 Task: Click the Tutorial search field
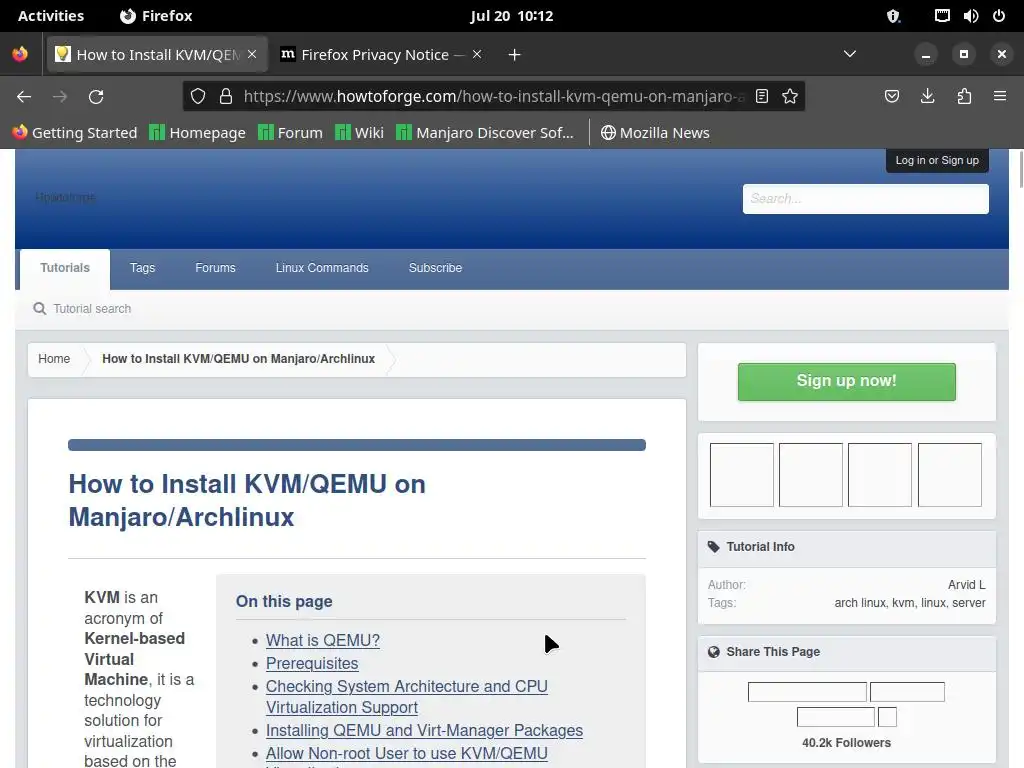(x=92, y=309)
